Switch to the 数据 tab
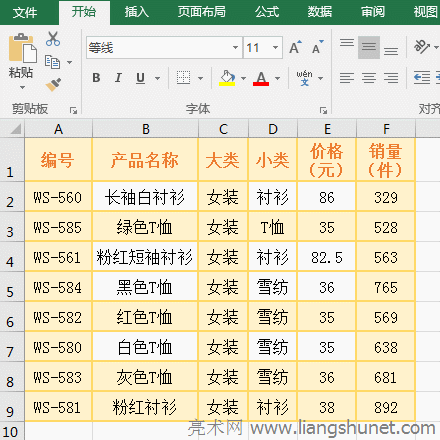 point(320,12)
